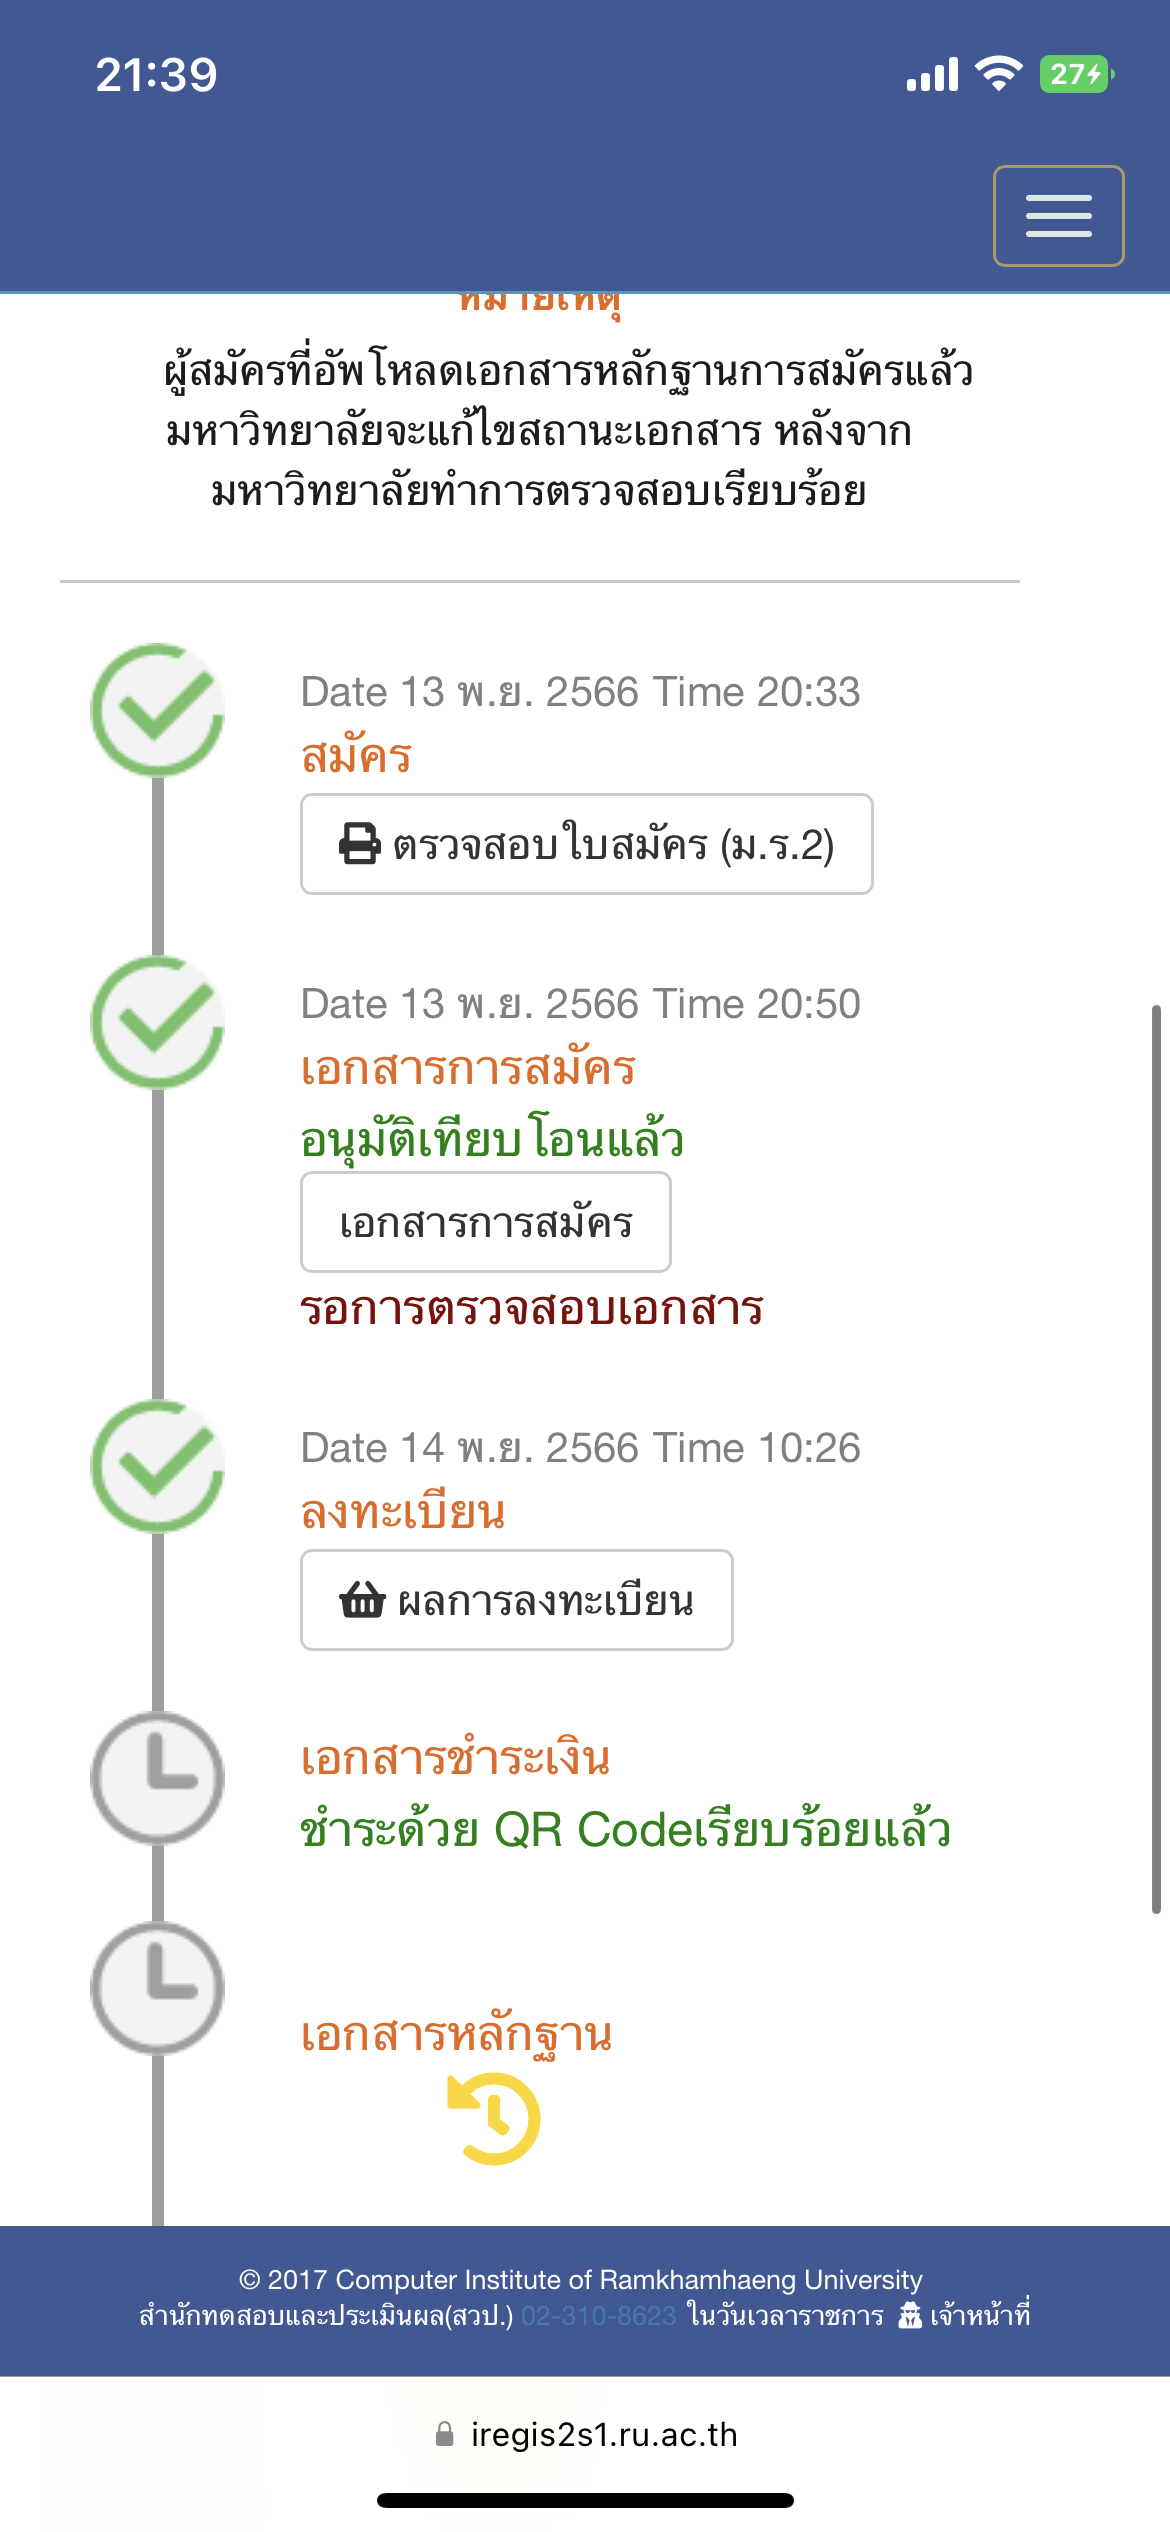Tap the Wi-Fi status icon
Screen dimensions: 1170x2532
coord(998,74)
